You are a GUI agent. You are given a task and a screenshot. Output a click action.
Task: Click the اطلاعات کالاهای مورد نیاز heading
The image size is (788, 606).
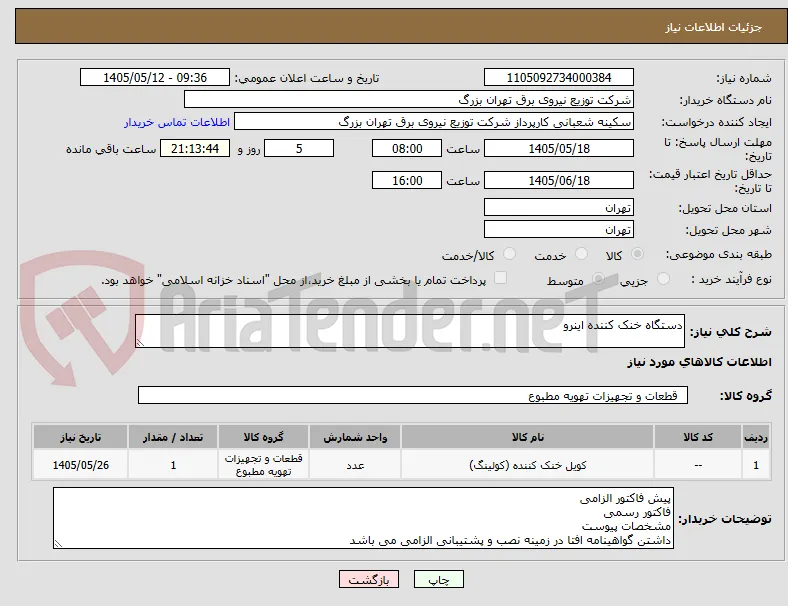[699, 362]
